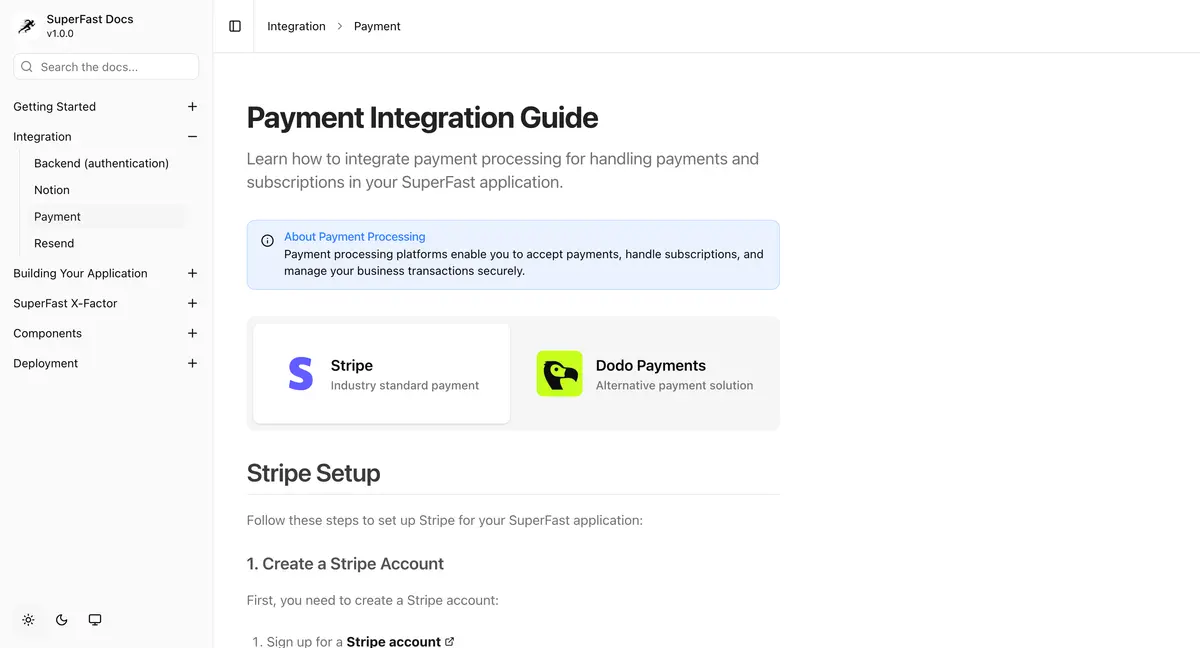This screenshot has width=1200, height=648.
Task: Click the Search the docs input field
Action: click(105, 65)
